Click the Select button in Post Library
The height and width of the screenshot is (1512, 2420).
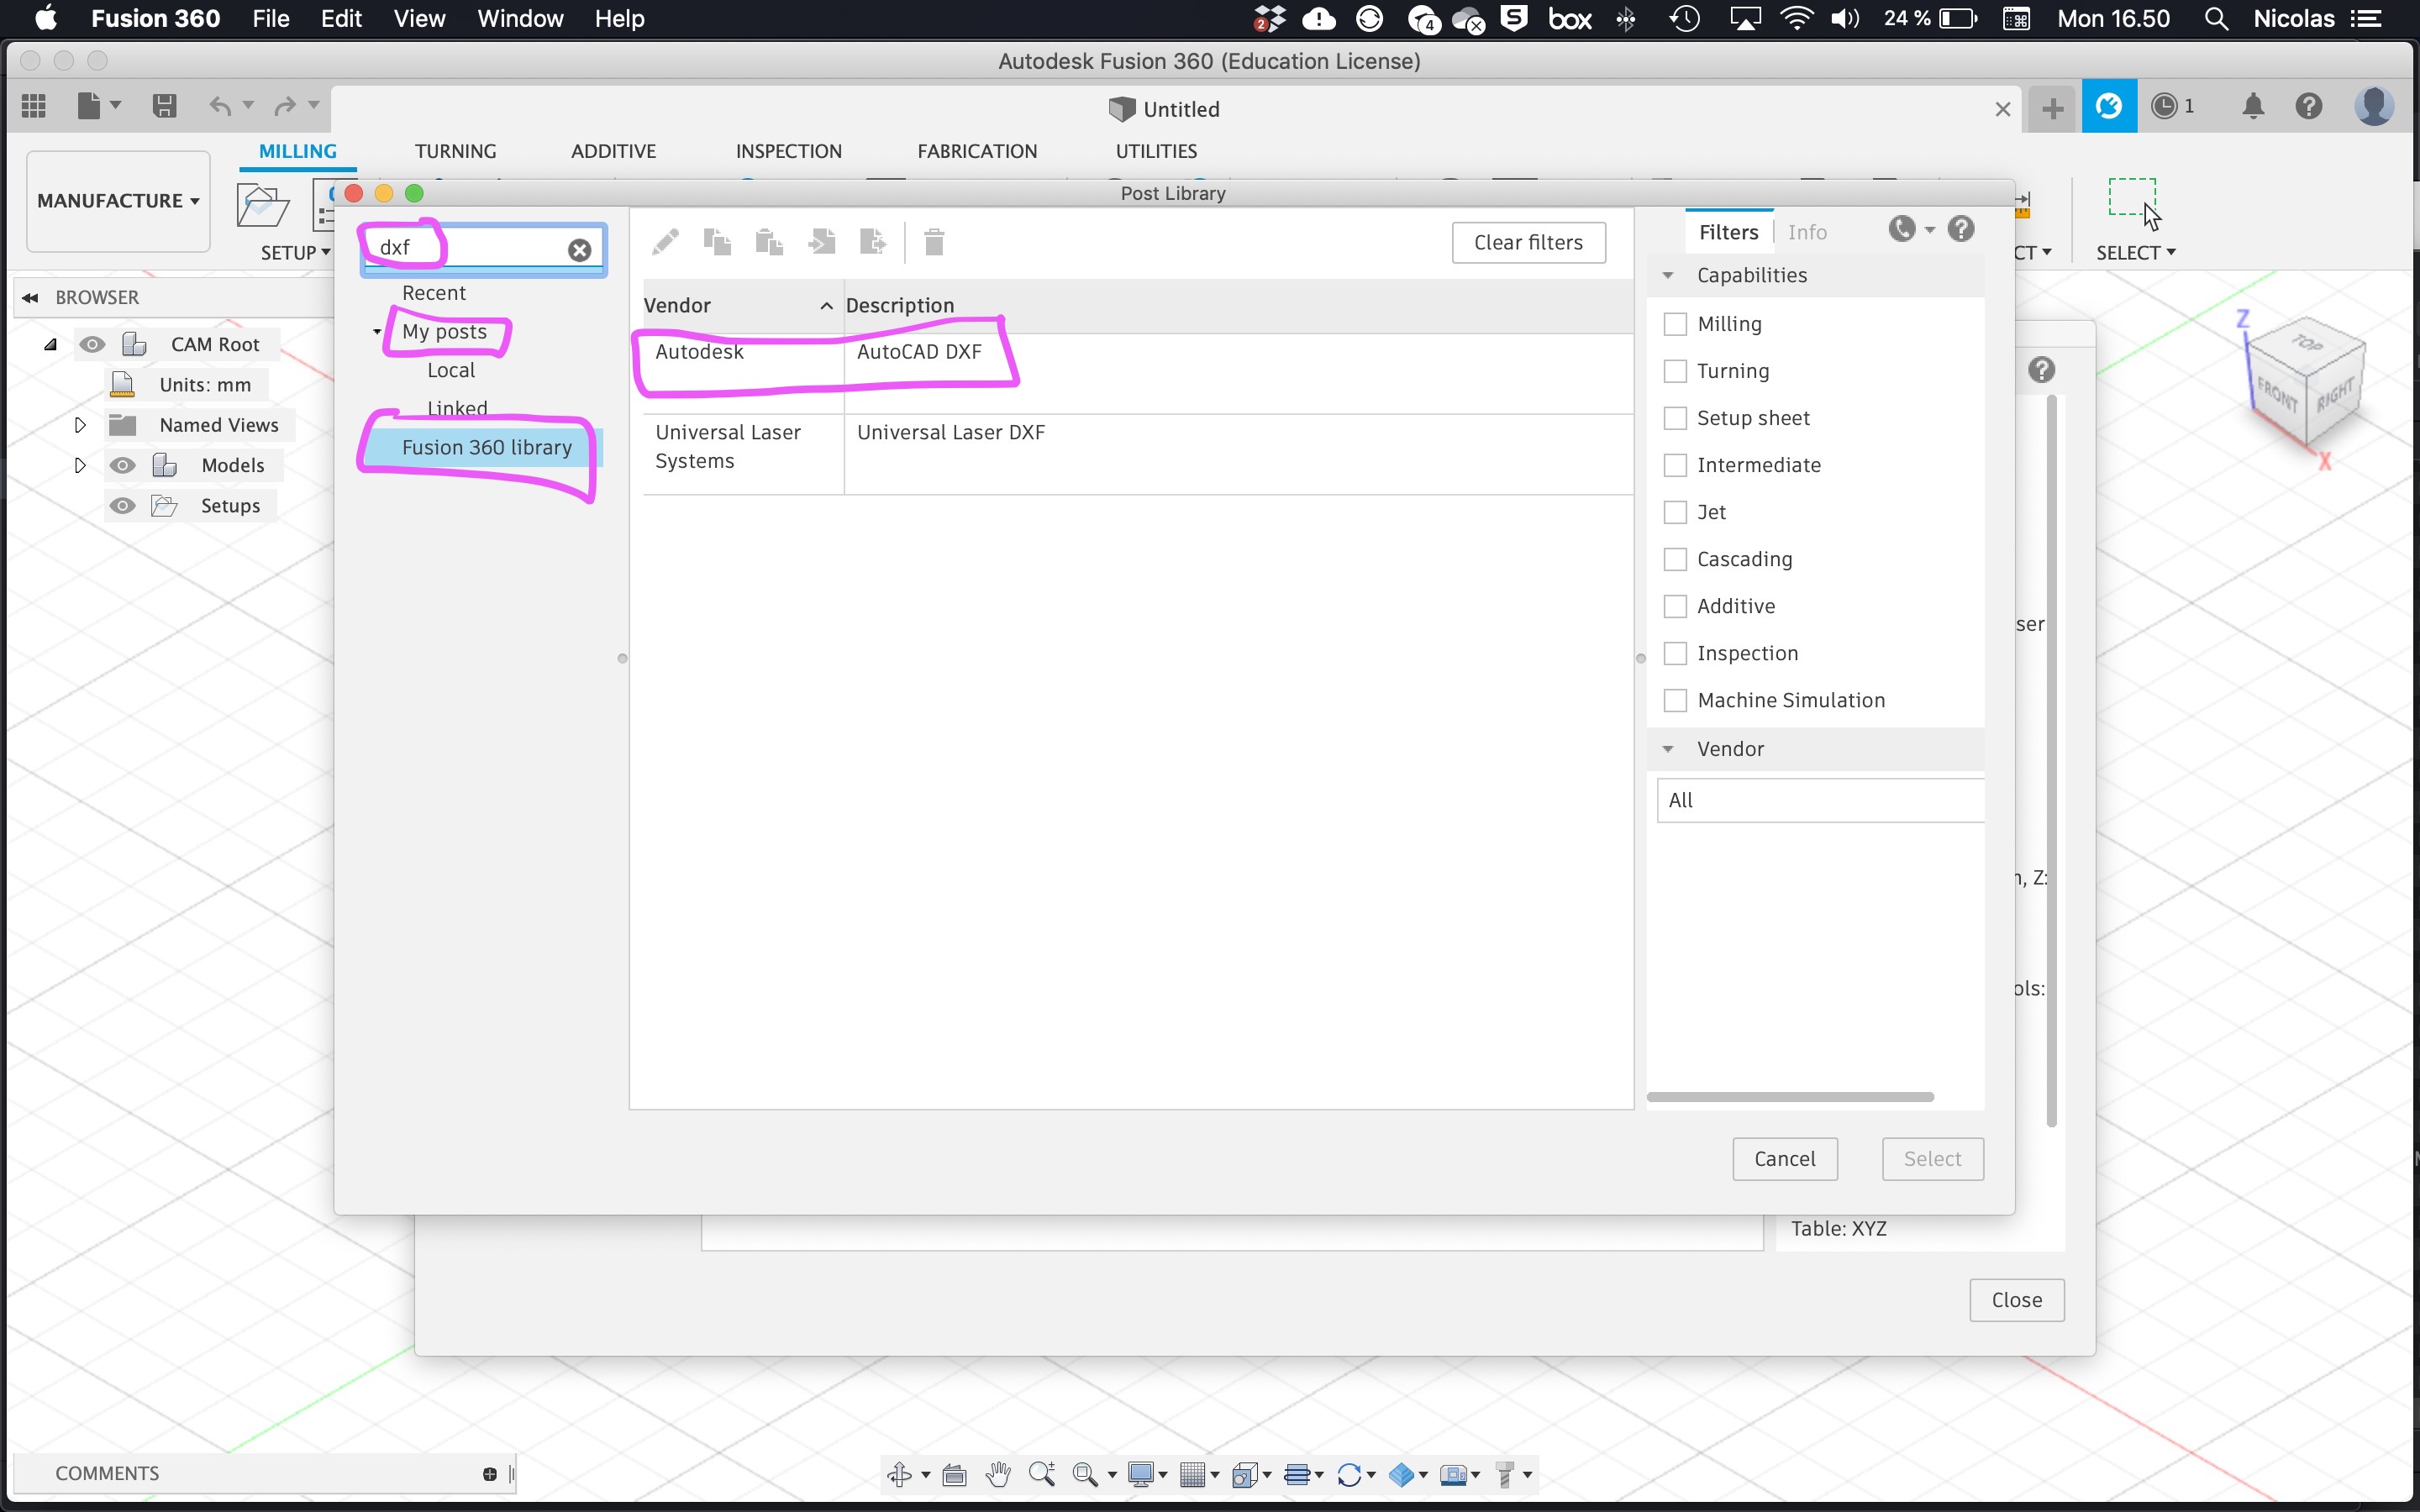pyautogui.click(x=1932, y=1159)
